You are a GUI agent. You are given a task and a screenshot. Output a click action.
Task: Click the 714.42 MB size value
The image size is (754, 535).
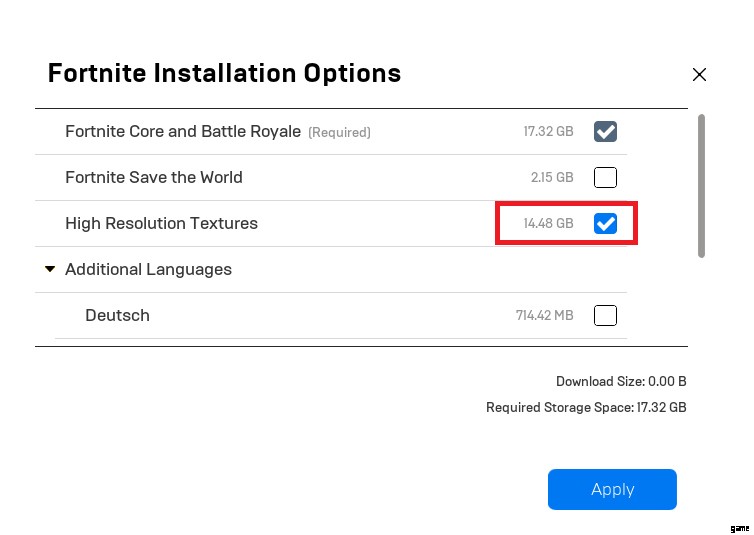coord(544,316)
